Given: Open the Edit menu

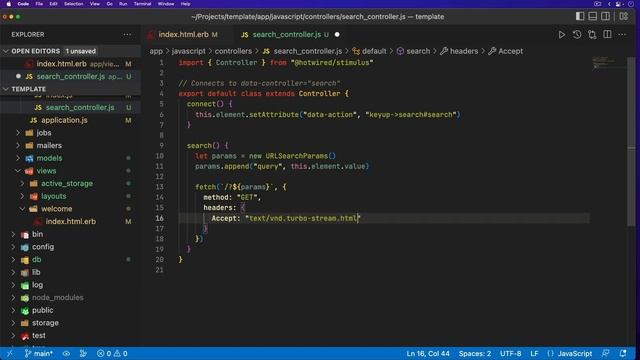Looking at the screenshot, I should (53, 4).
